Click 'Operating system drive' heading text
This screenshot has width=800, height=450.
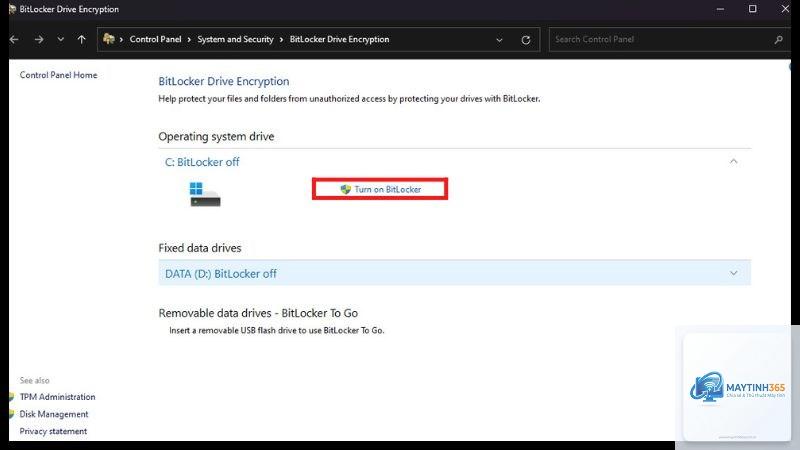click(216, 137)
